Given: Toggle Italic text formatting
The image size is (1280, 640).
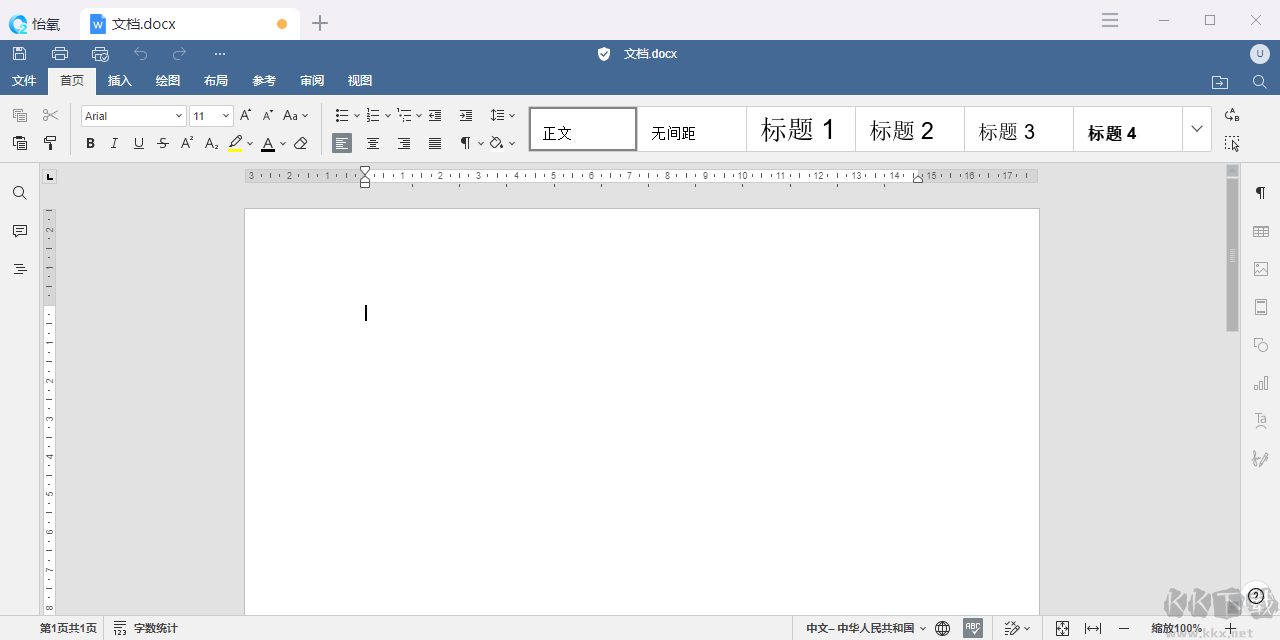Looking at the screenshot, I should click(114, 143).
